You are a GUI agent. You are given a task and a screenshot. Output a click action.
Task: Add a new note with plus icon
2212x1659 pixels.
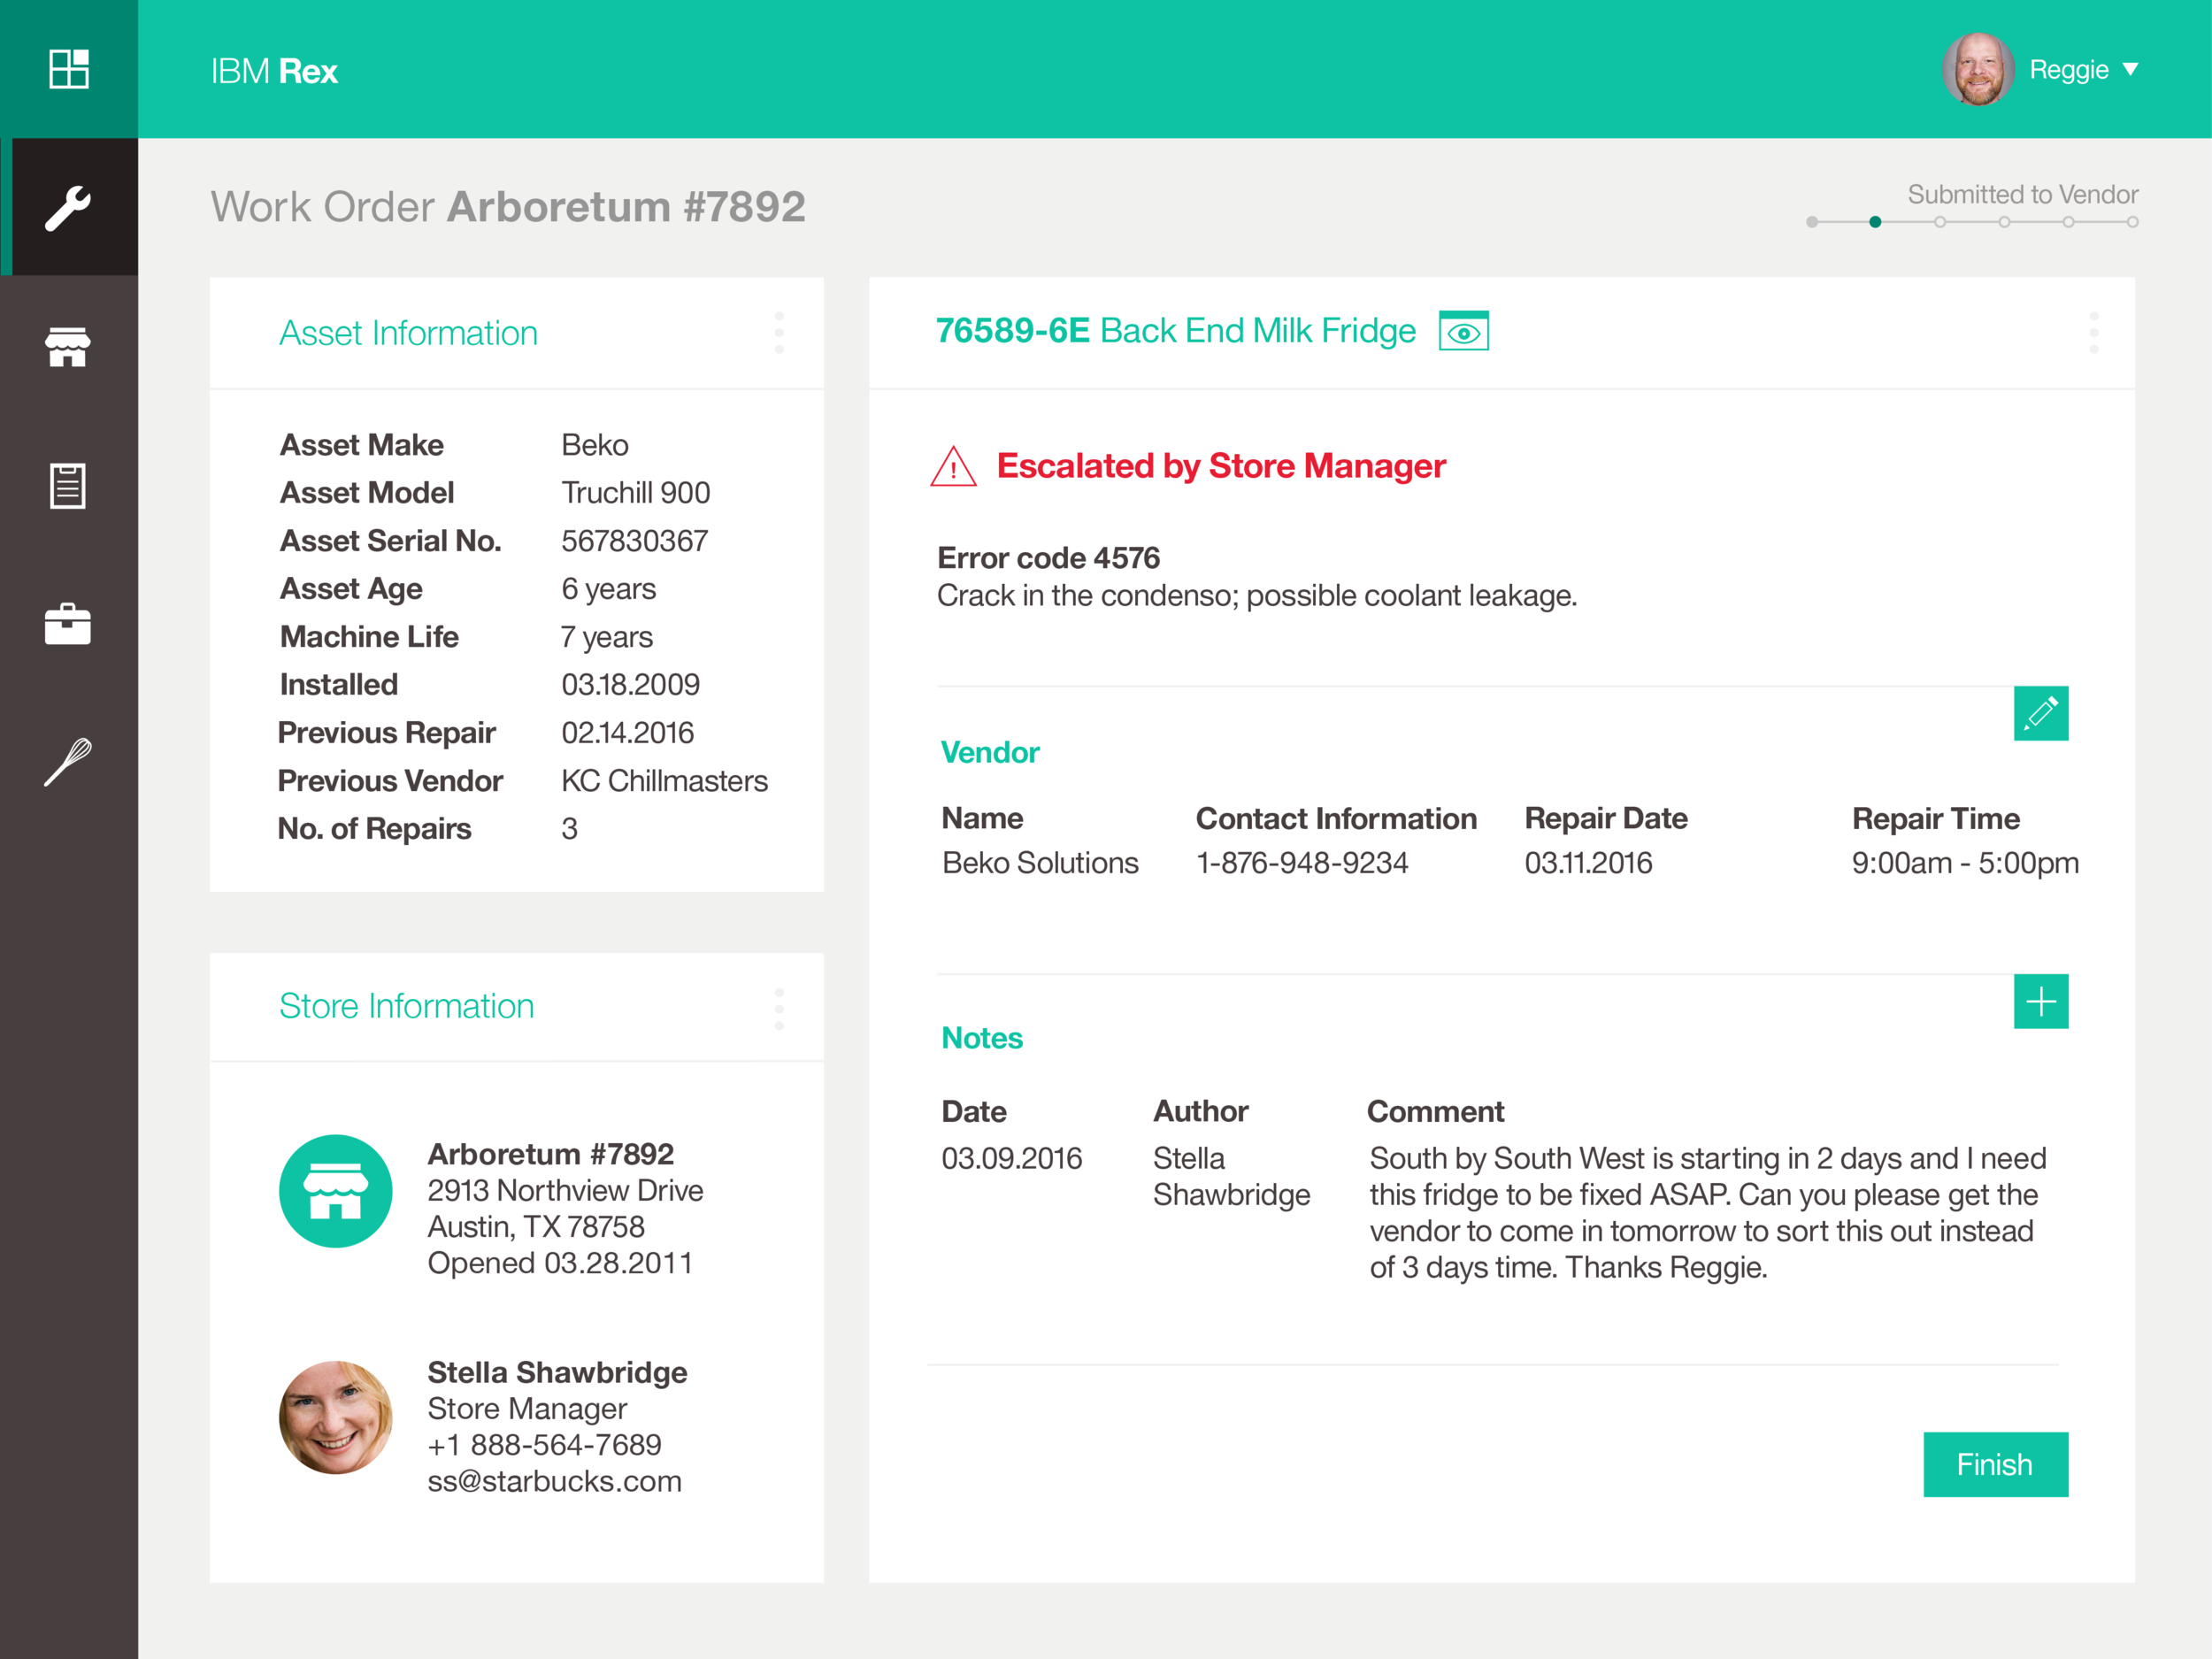coord(2041,1001)
